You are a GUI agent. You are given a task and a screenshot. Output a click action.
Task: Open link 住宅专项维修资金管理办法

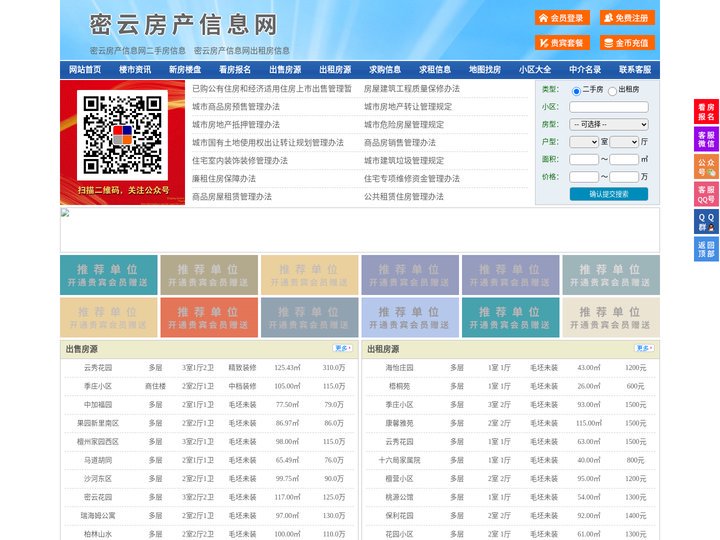tap(412, 179)
